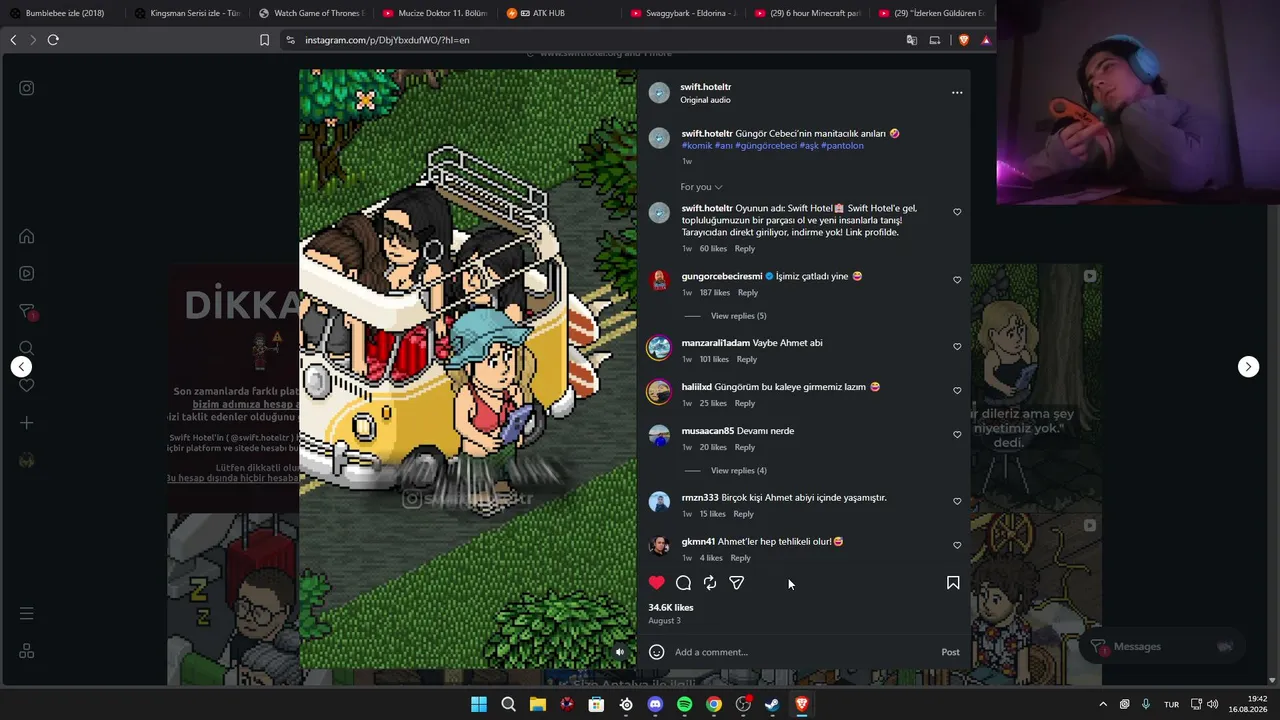Reply to haliilxd's comment

pos(745,403)
